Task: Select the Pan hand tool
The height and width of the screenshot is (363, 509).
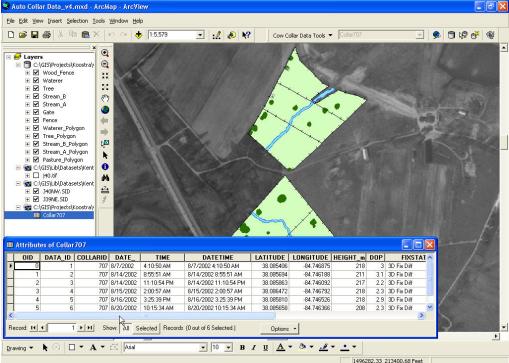Action: [105, 98]
